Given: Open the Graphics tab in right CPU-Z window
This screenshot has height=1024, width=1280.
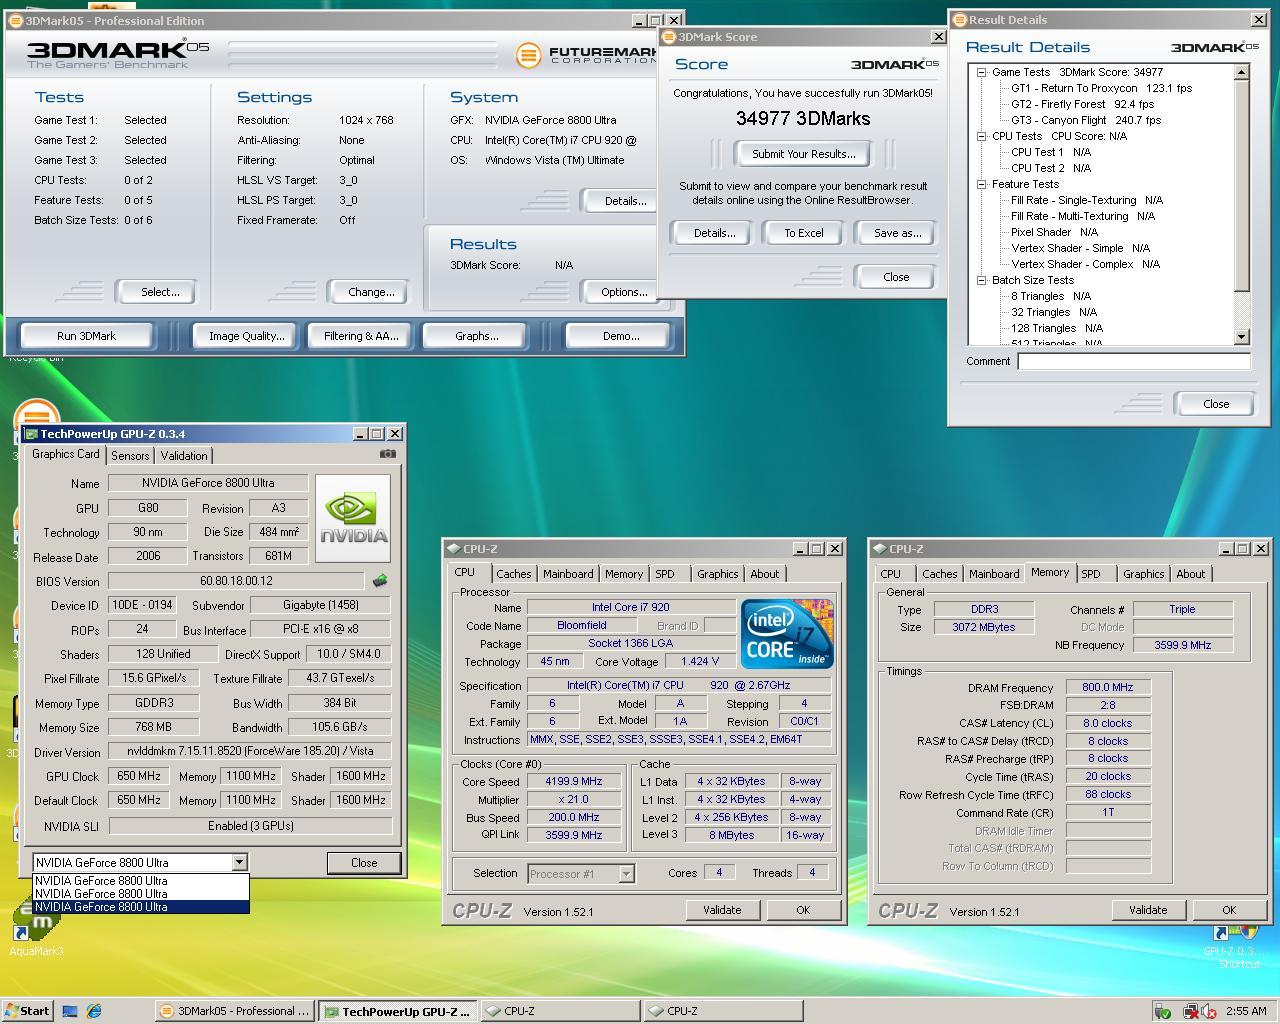Looking at the screenshot, I should pos(1143,574).
